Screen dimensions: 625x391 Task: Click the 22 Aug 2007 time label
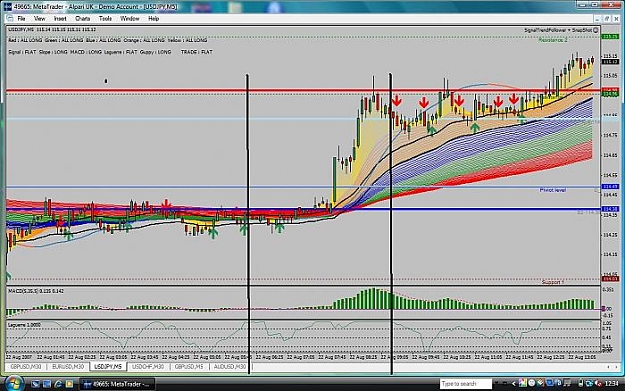[20, 357]
